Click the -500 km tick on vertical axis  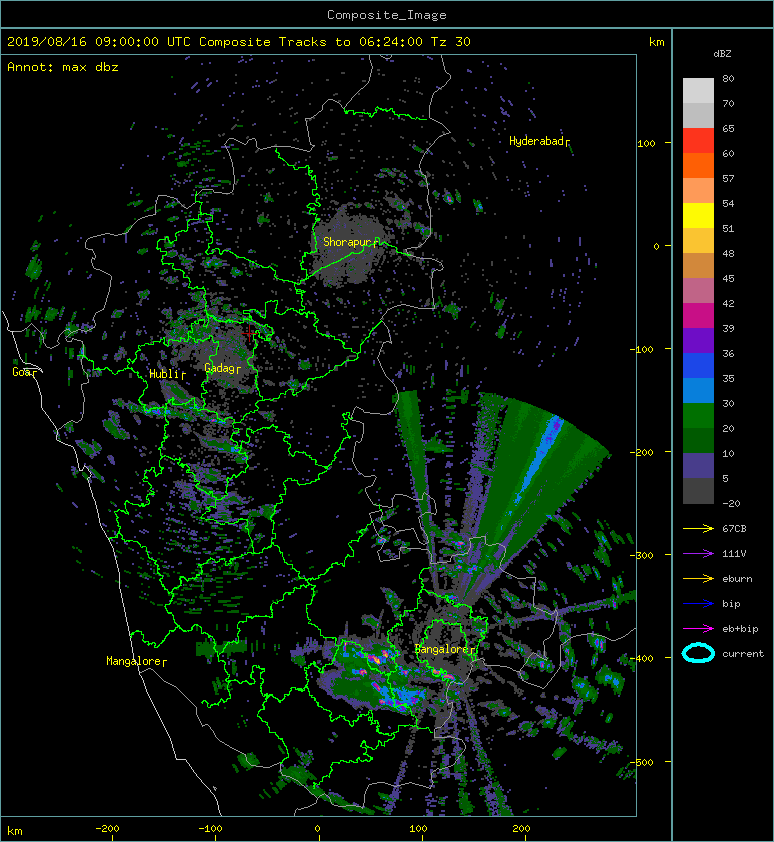642,762
